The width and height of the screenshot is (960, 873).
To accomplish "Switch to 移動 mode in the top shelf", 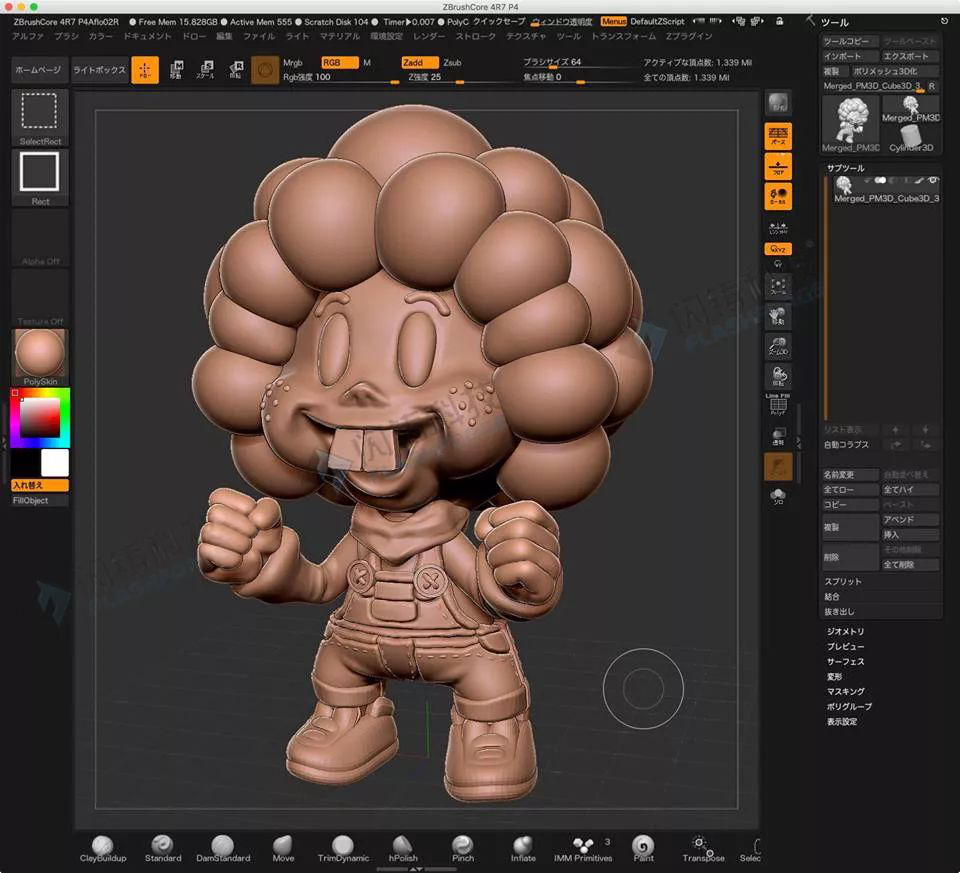I will pos(176,70).
